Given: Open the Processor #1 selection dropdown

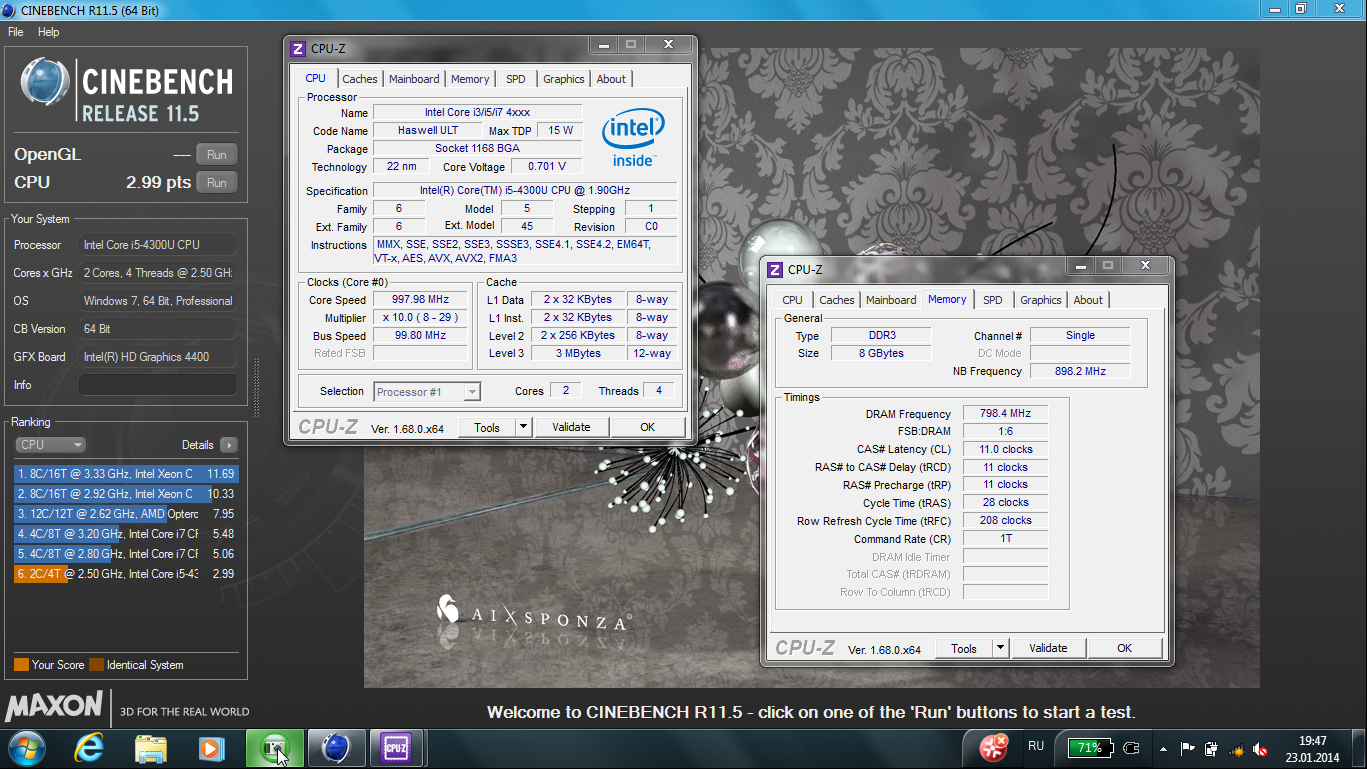Looking at the screenshot, I should 427,392.
